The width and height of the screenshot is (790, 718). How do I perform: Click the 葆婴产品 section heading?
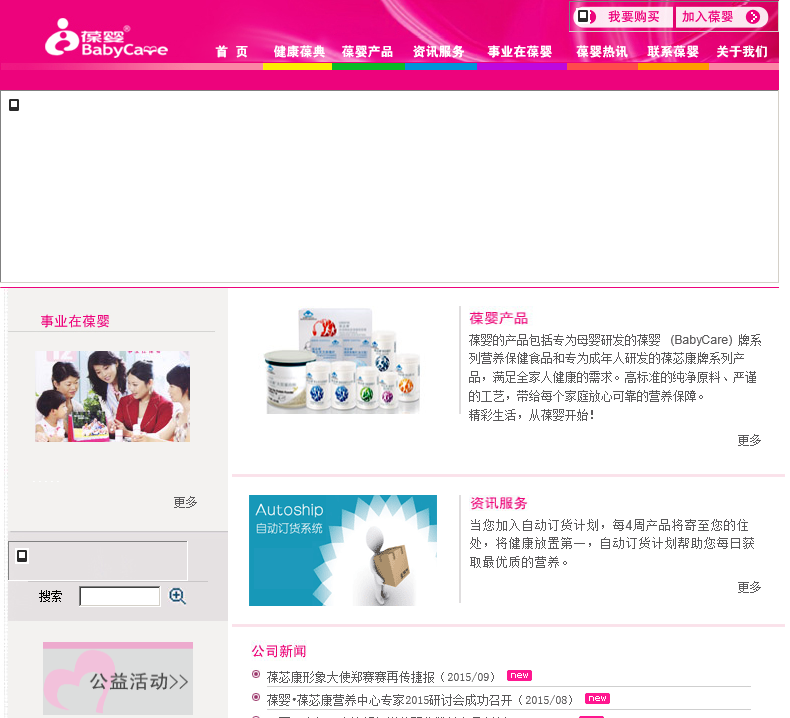(498, 318)
